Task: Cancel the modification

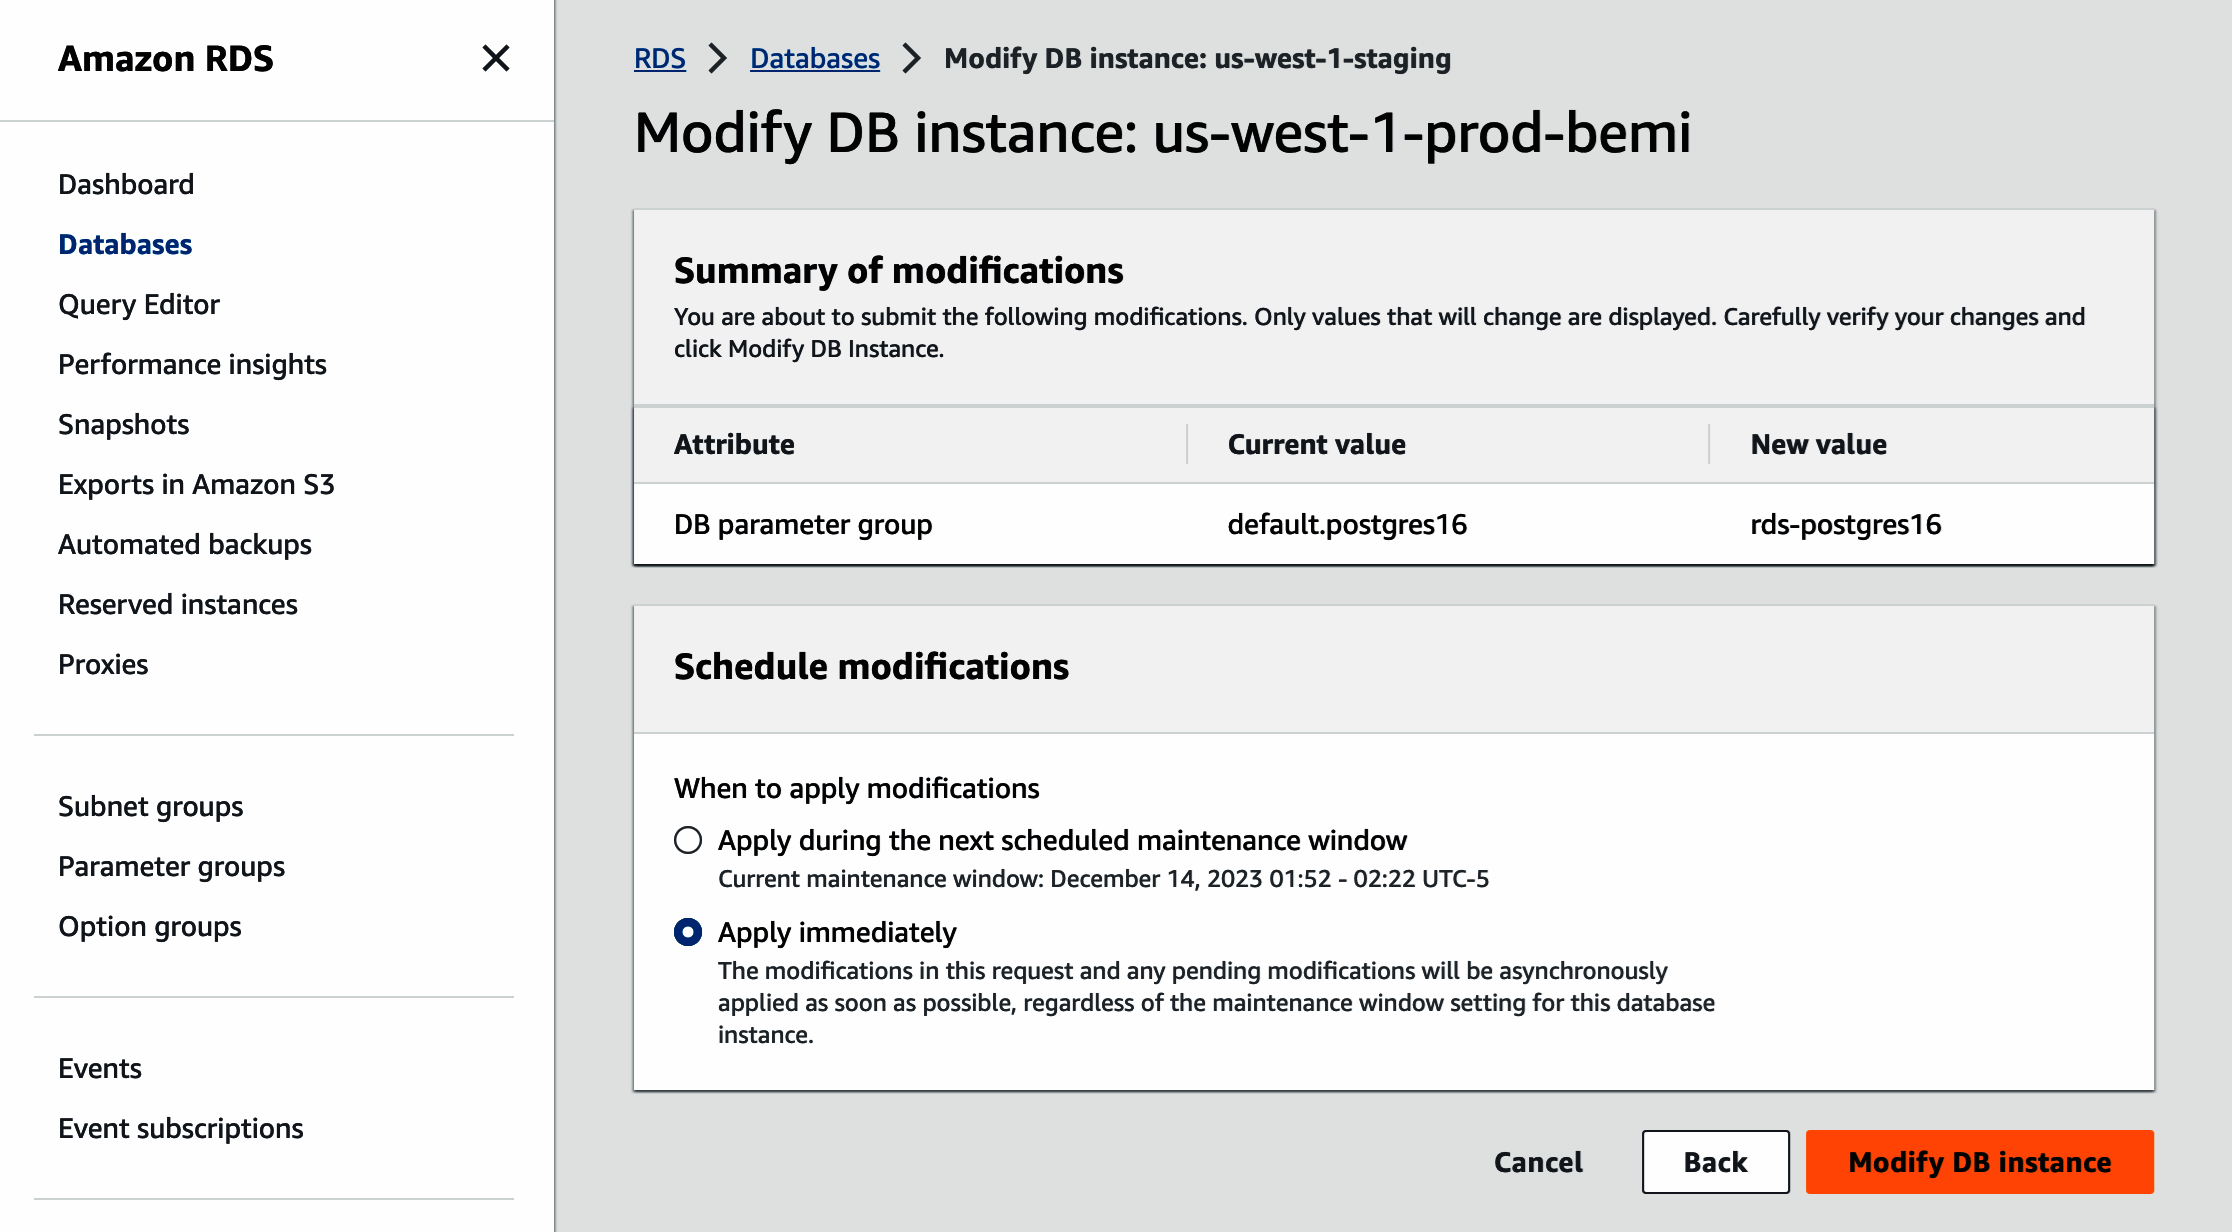Action: pyautogui.click(x=1538, y=1162)
